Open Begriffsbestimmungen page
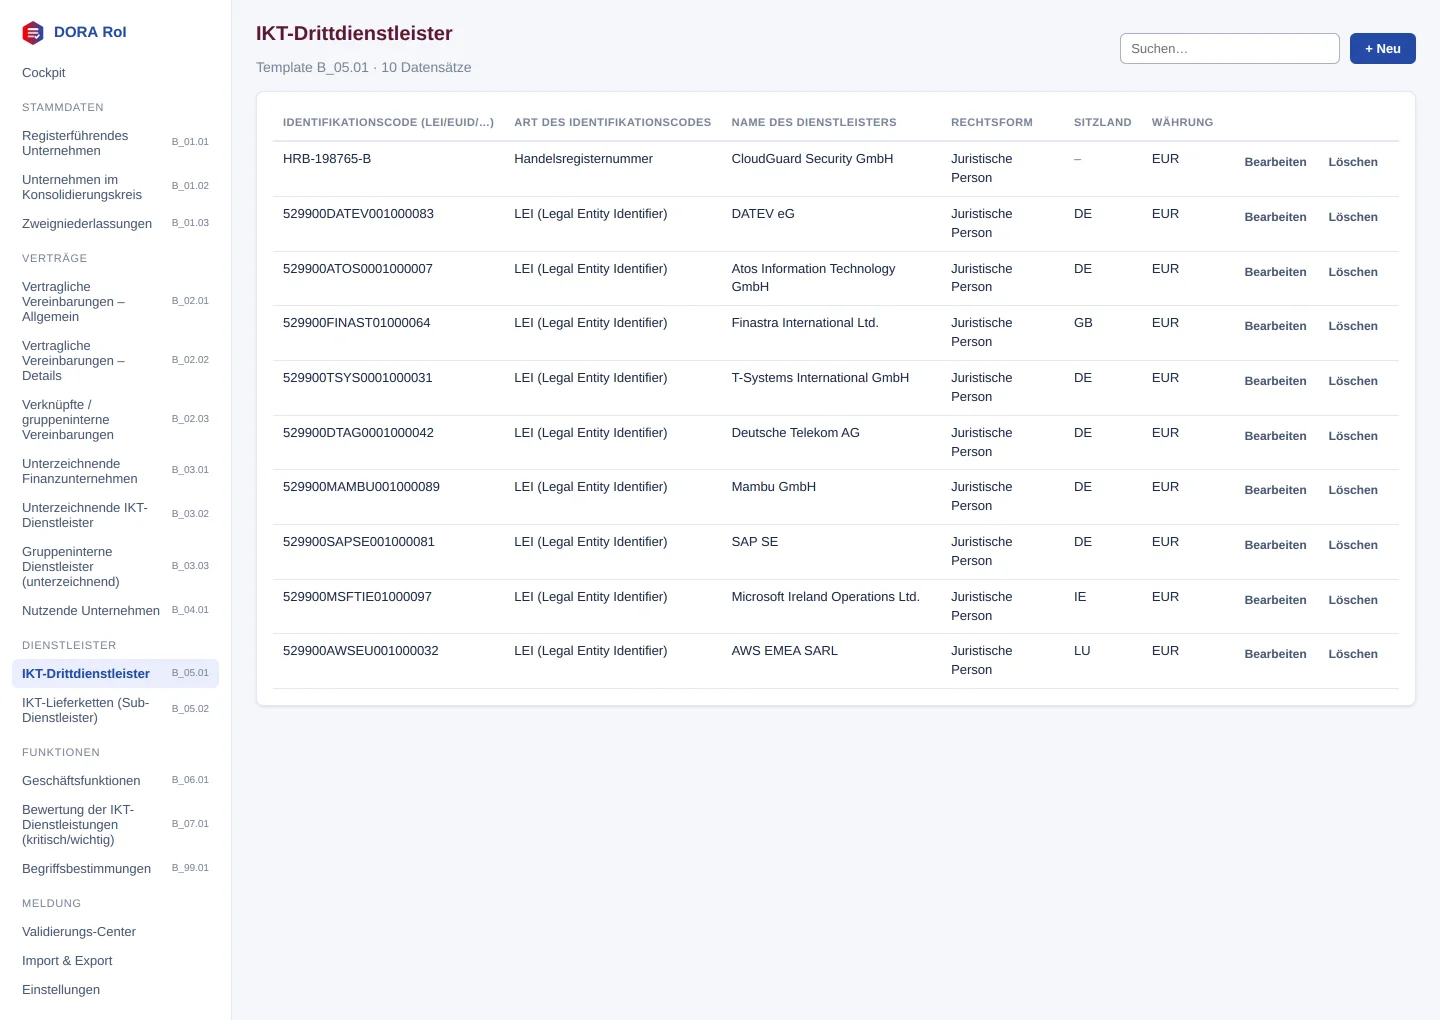Viewport: 1440px width, 1020px height. point(115,869)
